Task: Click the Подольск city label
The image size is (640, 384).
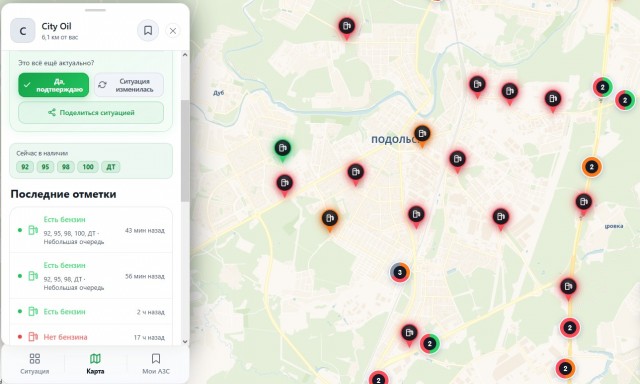Action: (x=395, y=139)
